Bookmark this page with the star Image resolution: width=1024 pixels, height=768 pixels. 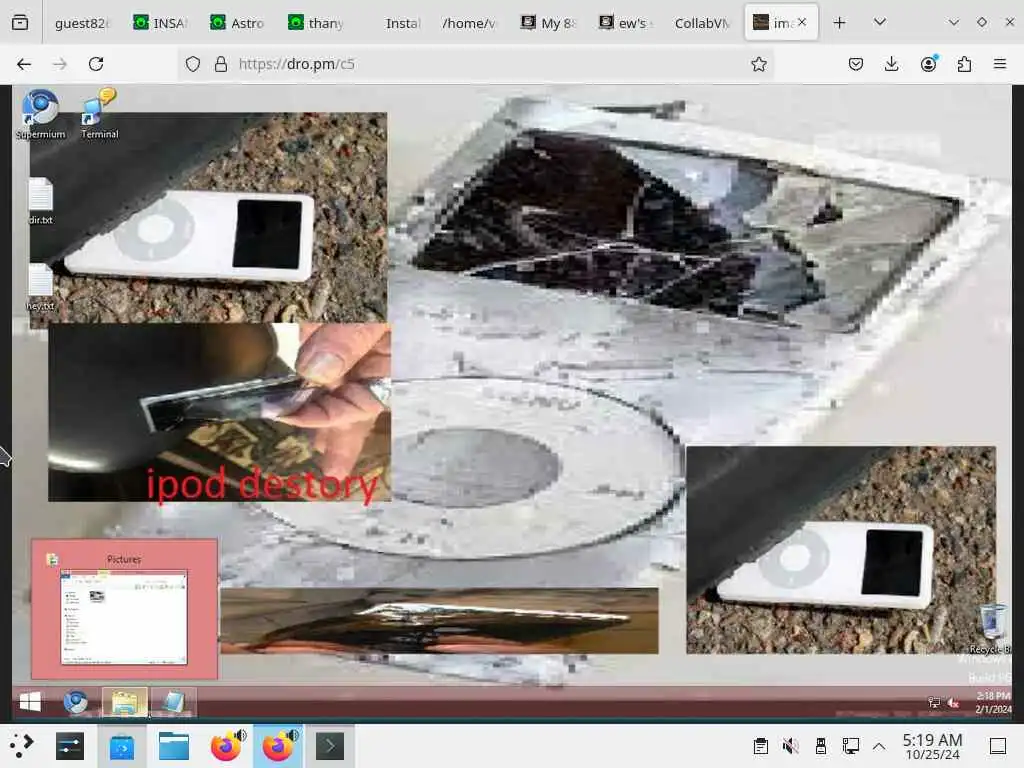[758, 64]
